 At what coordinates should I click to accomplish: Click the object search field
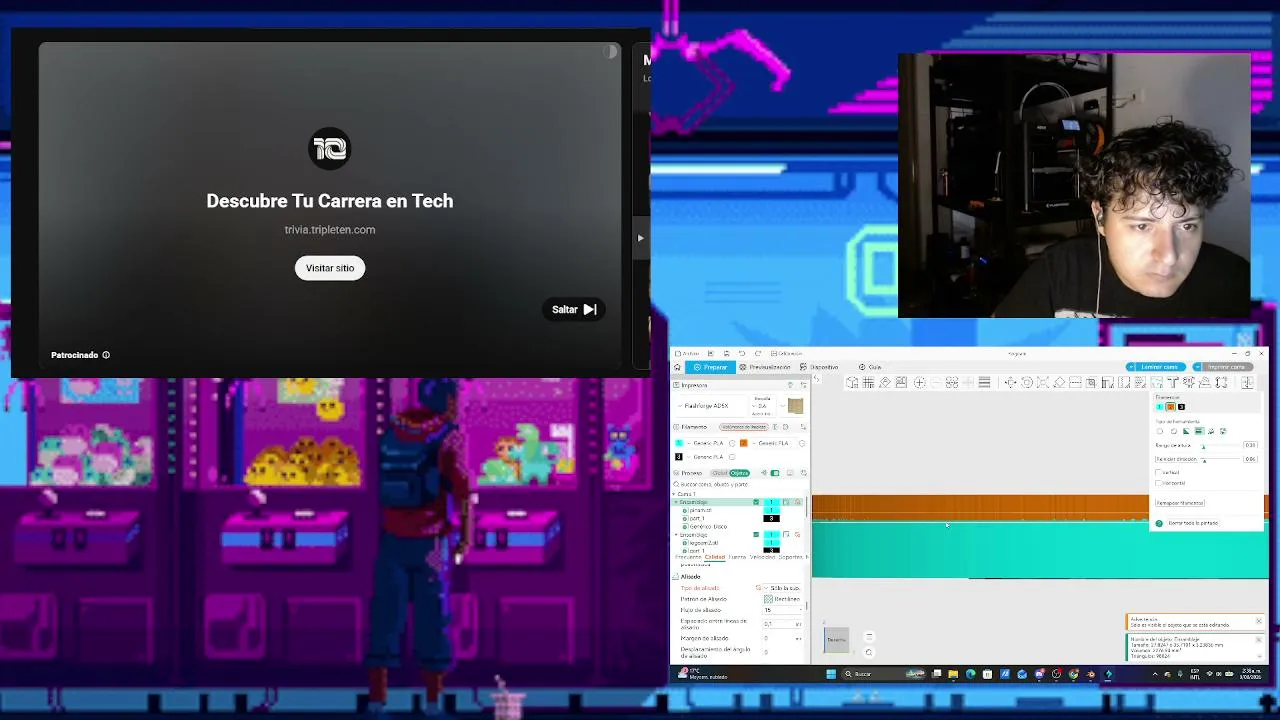(740, 484)
